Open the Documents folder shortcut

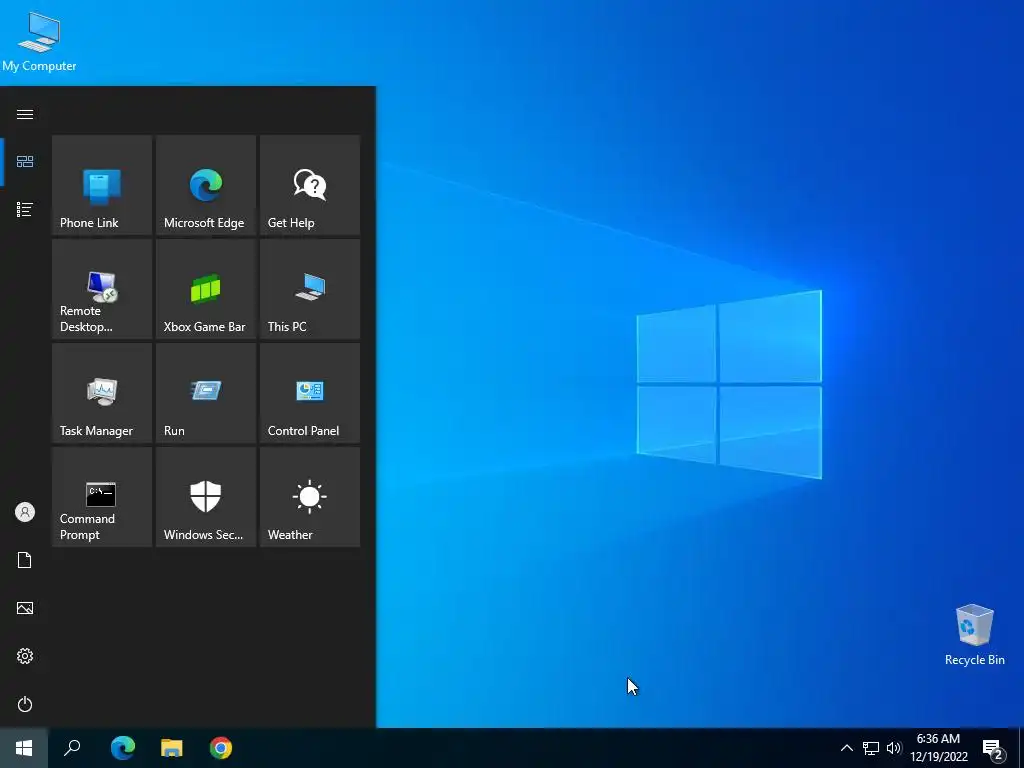coord(25,560)
